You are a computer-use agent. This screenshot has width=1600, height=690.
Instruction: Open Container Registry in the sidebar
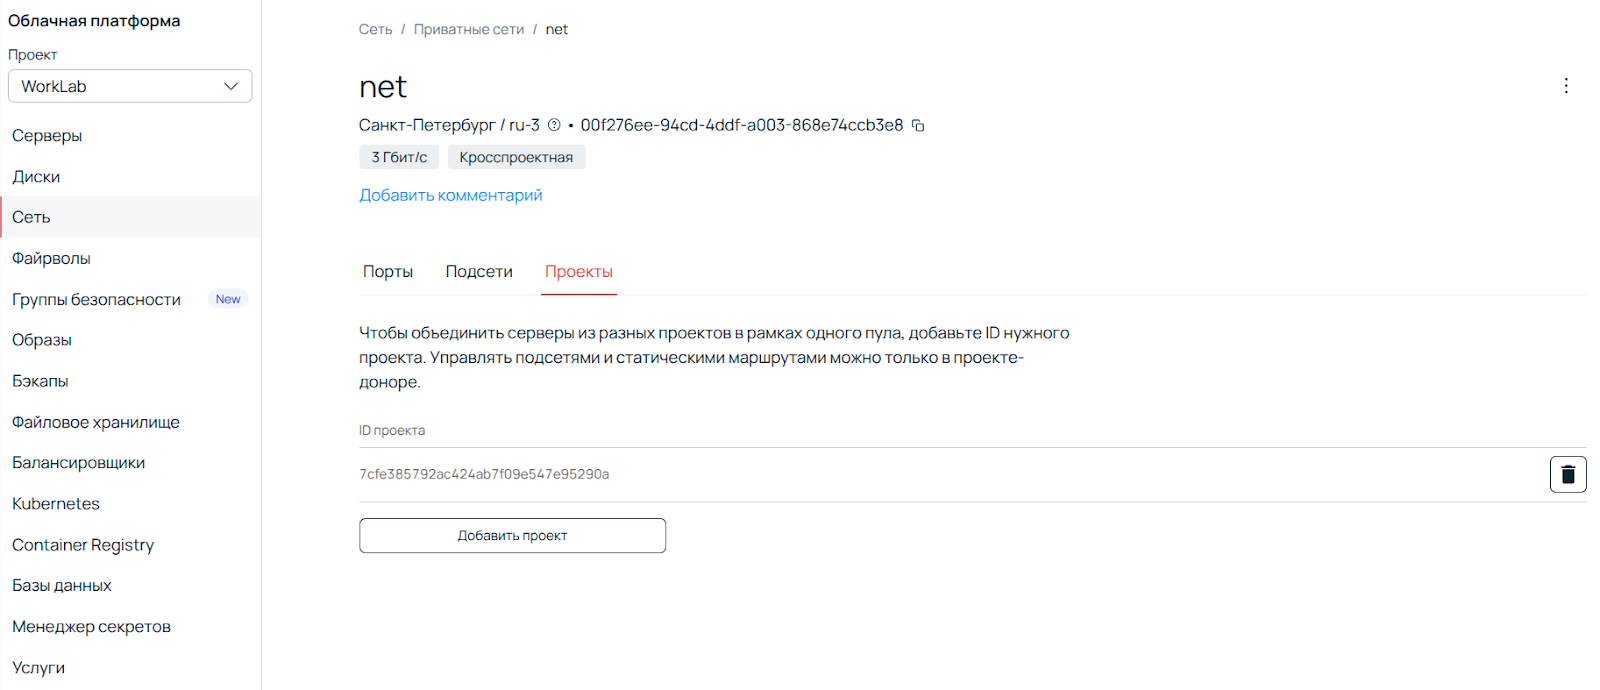click(x=130, y=545)
